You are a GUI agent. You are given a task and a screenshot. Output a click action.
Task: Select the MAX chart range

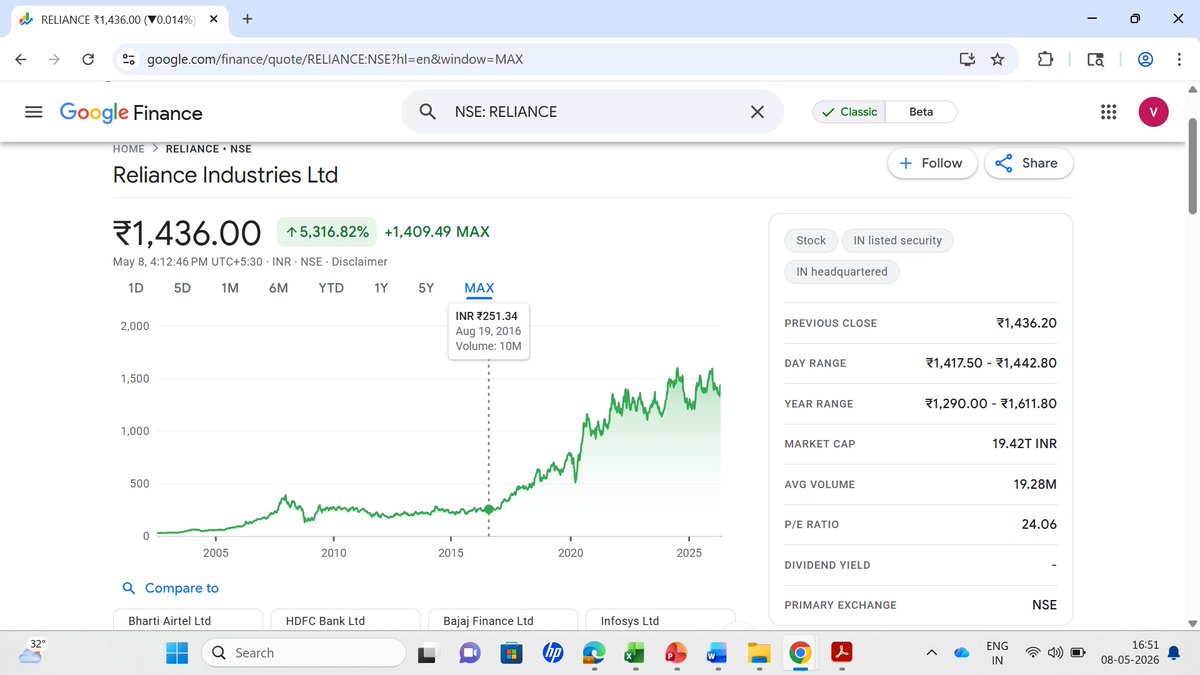tap(479, 288)
